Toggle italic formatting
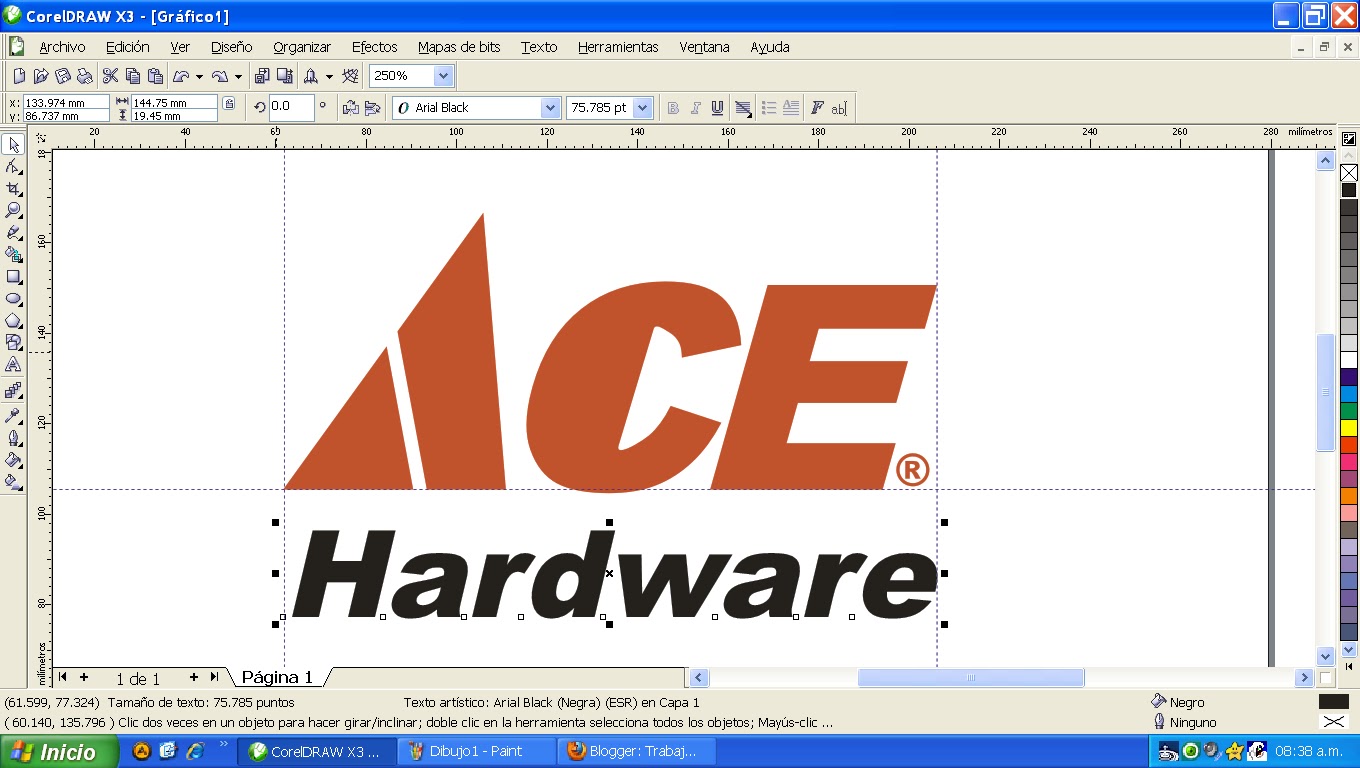Image resolution: width=1360 pixels, height=768 pixels. point(697,107)
